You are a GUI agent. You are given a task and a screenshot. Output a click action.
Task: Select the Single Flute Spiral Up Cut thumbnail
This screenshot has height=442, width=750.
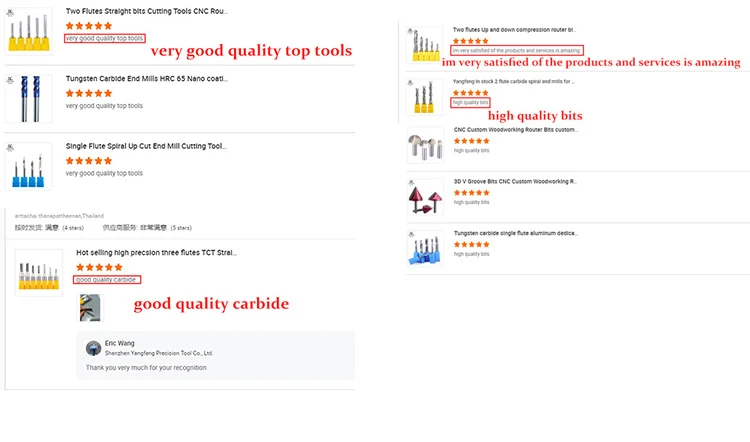[28, 164]
